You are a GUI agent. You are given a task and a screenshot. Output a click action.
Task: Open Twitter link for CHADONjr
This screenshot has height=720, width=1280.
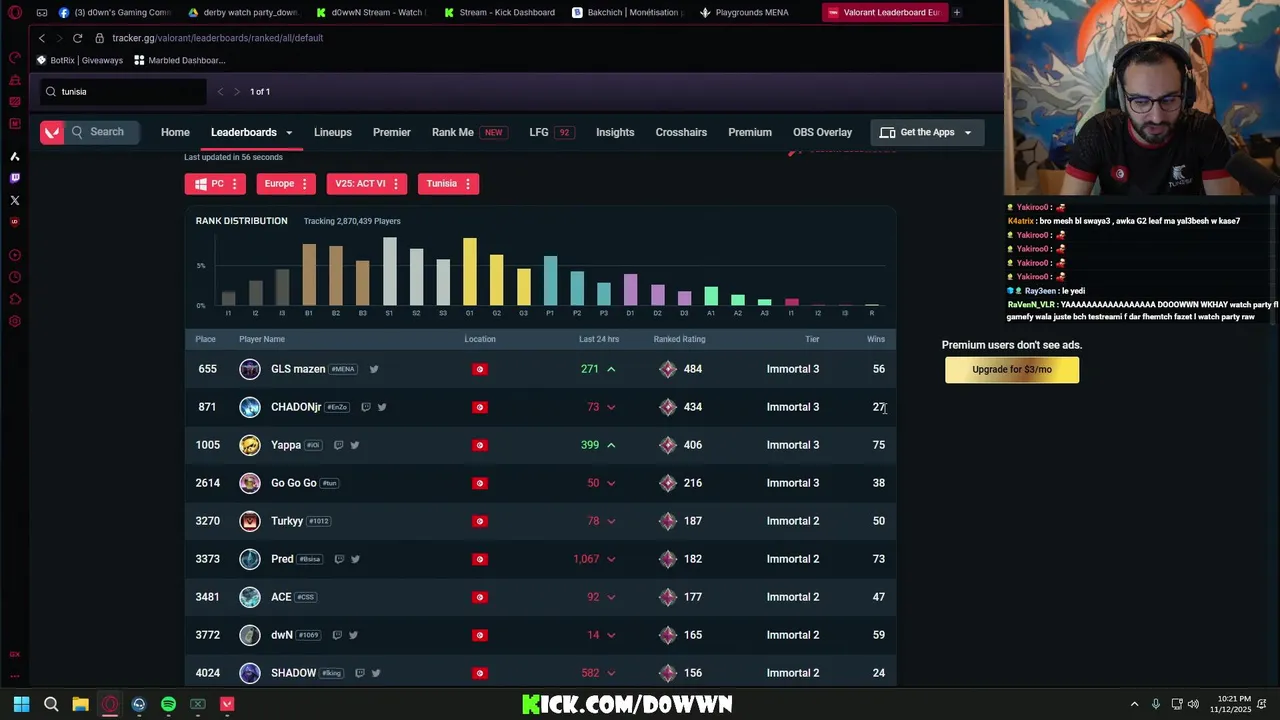382,407
